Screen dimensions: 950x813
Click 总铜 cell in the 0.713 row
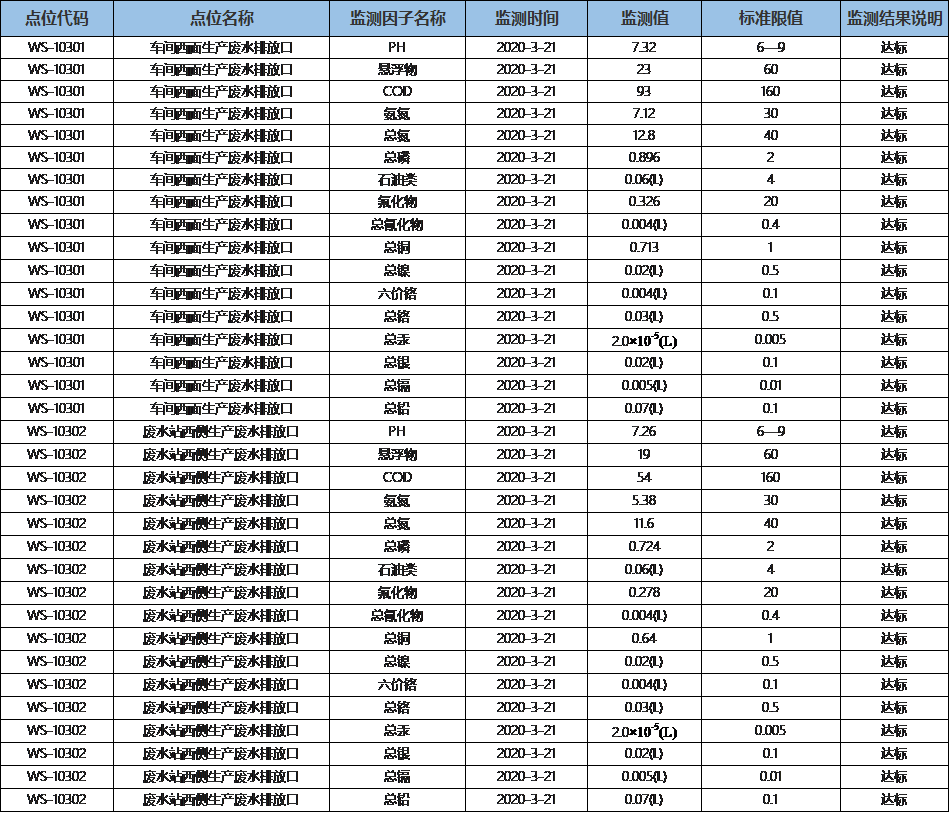[x=397, y=247]
